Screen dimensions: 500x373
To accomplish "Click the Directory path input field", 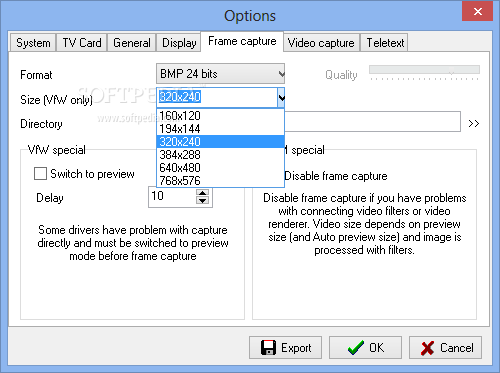I will click(372, 122).
